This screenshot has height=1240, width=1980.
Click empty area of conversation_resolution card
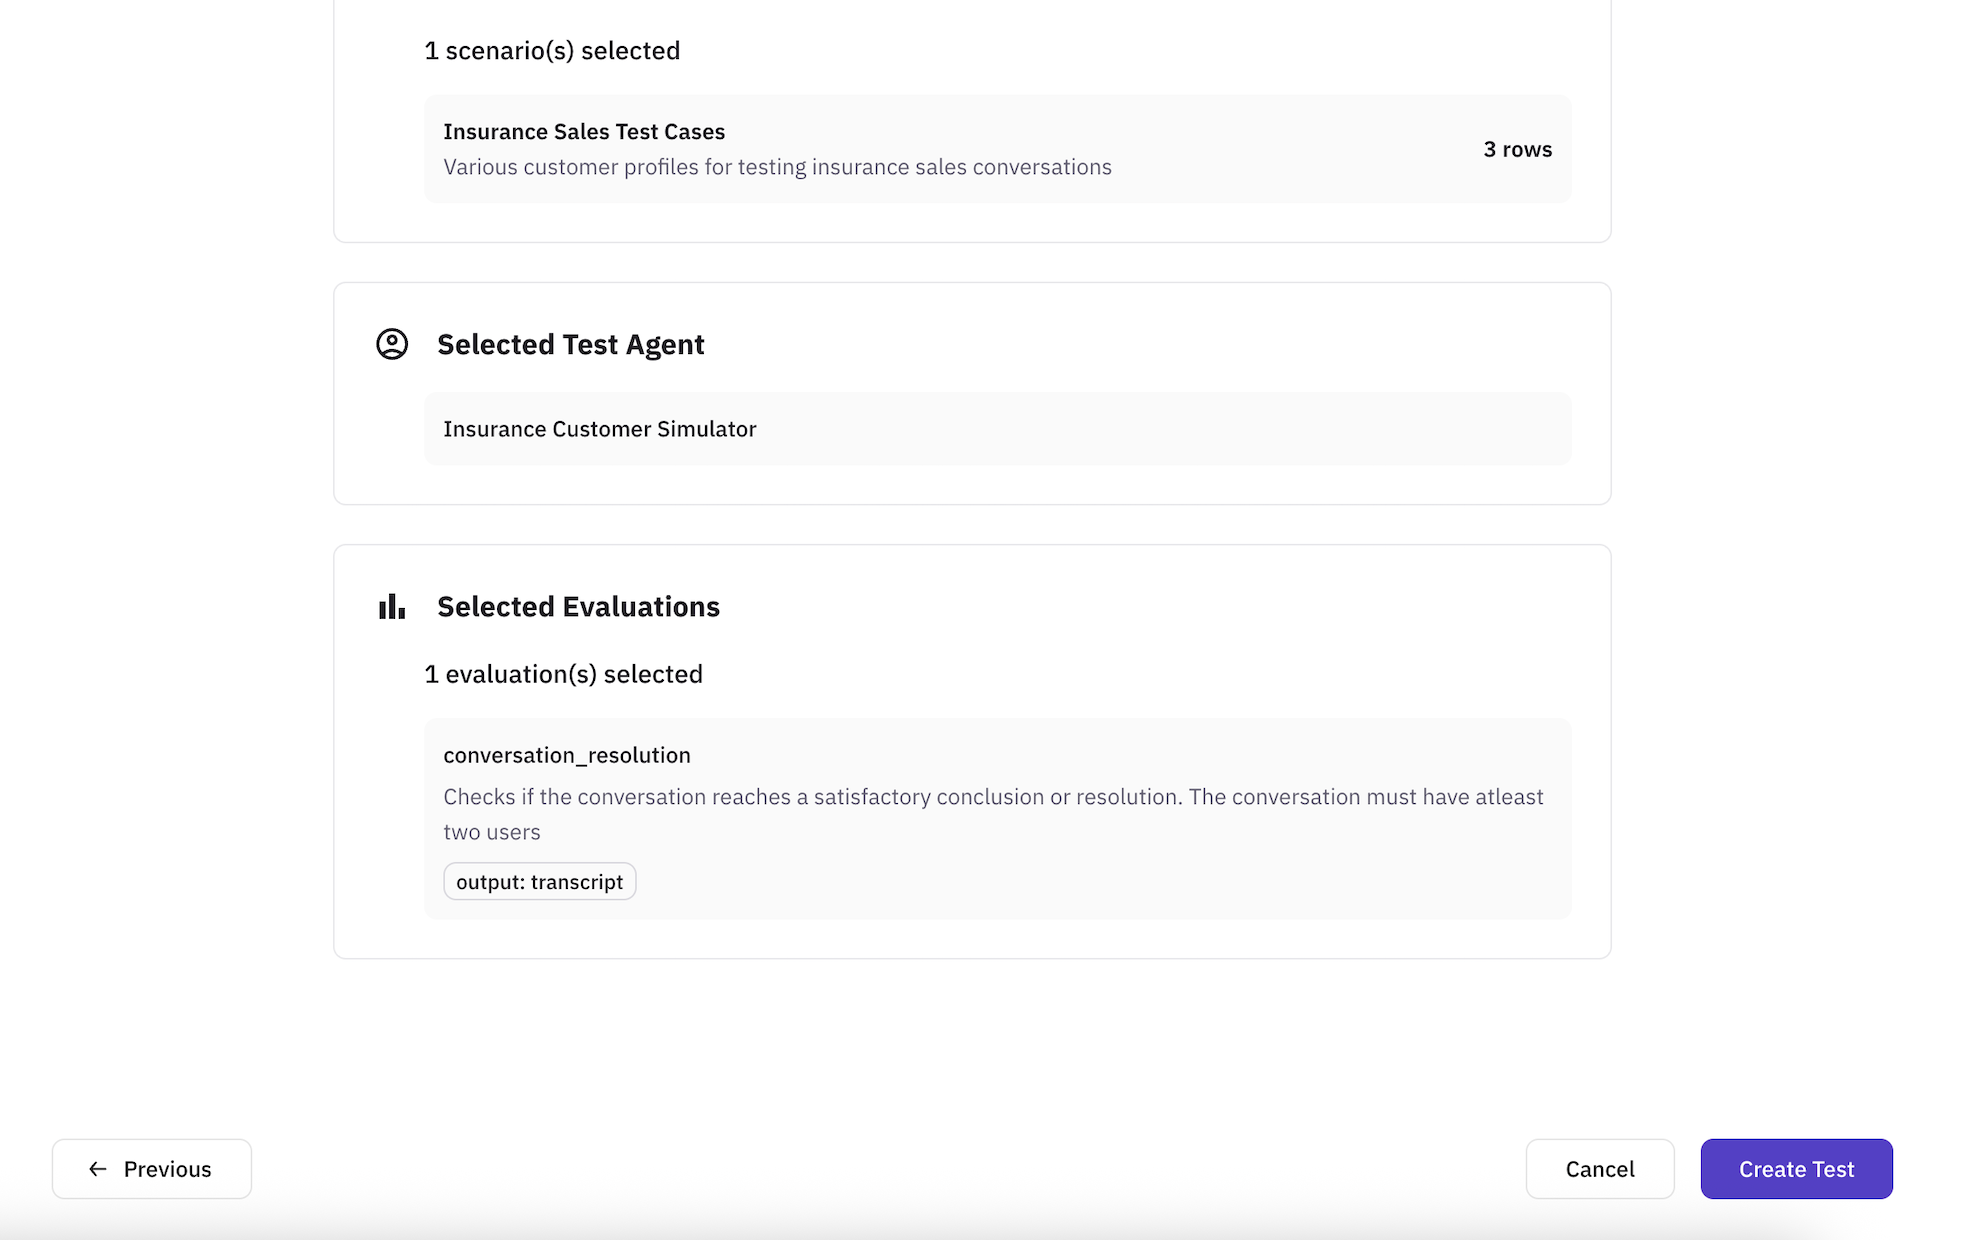(x=1100, y=880)
